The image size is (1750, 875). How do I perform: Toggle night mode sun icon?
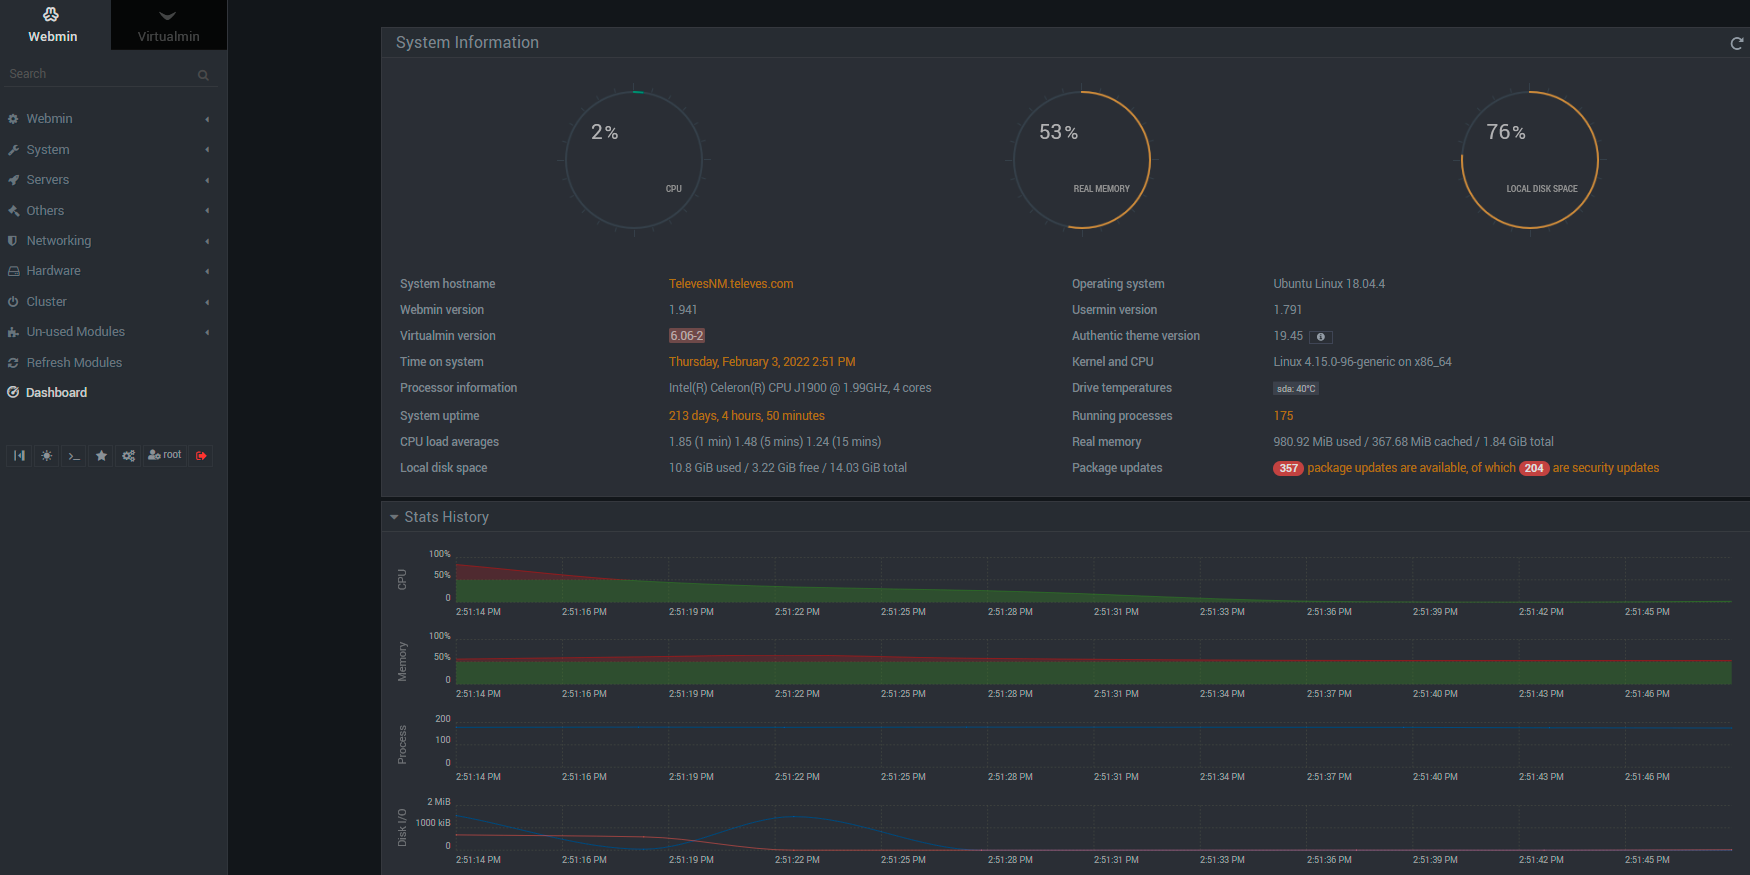[x=47, y=456]
